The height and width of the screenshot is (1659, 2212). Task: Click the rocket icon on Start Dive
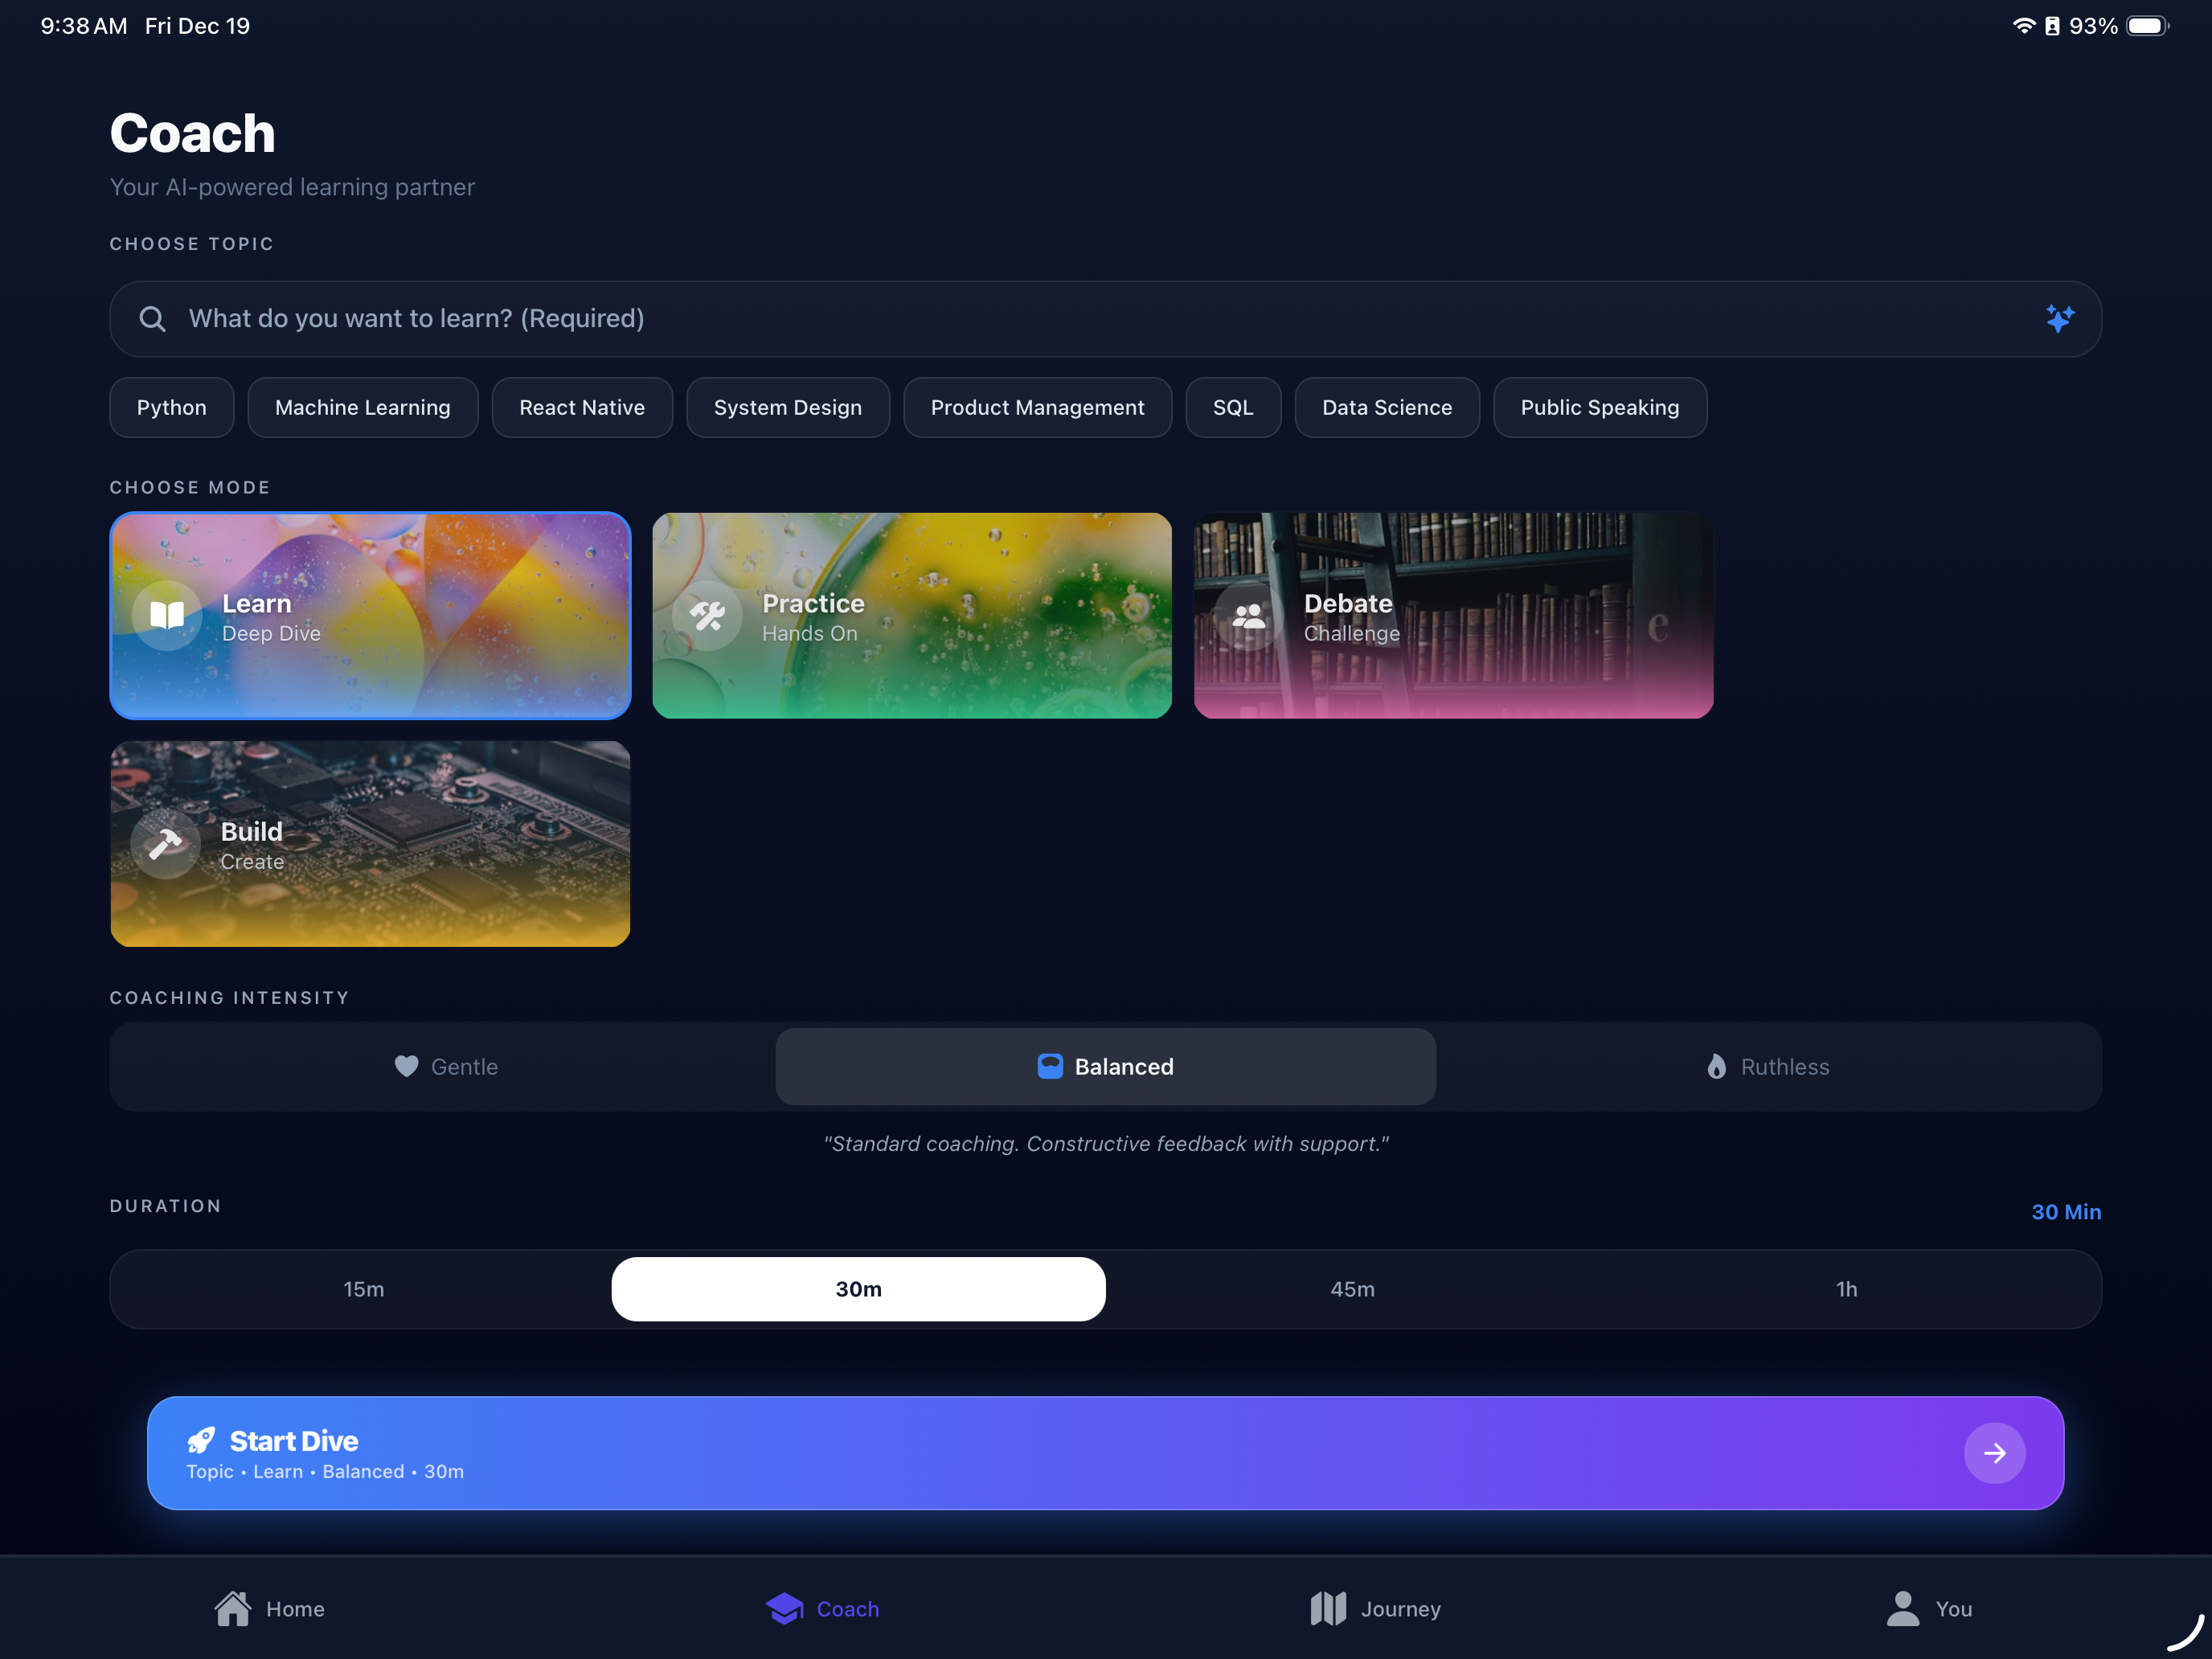(201, 1440)
